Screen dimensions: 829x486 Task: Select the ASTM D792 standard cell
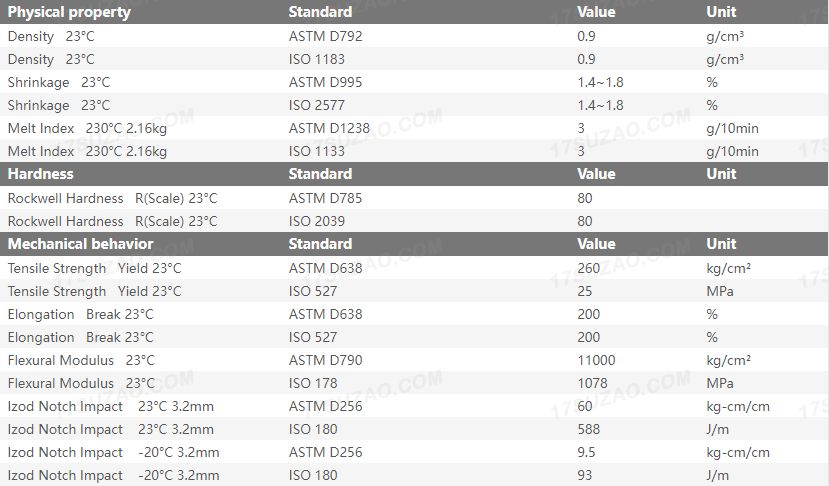(326, 36)
